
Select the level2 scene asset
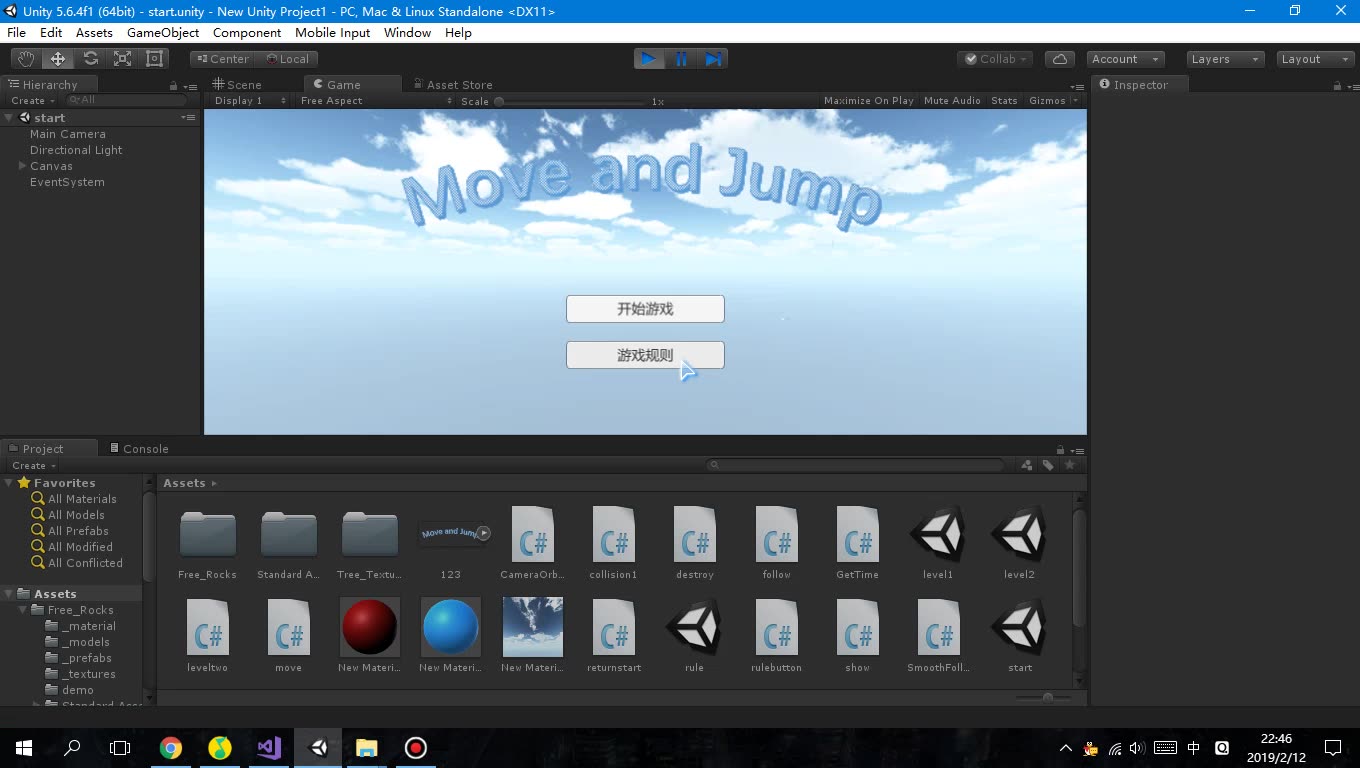pos(1019,542)
